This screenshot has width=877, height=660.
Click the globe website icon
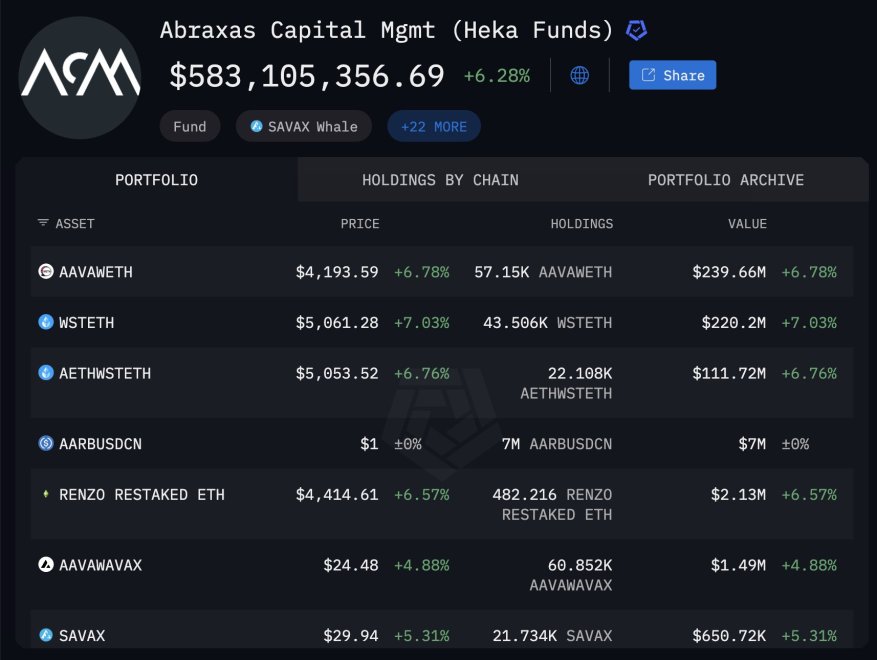tap(579, 75)
